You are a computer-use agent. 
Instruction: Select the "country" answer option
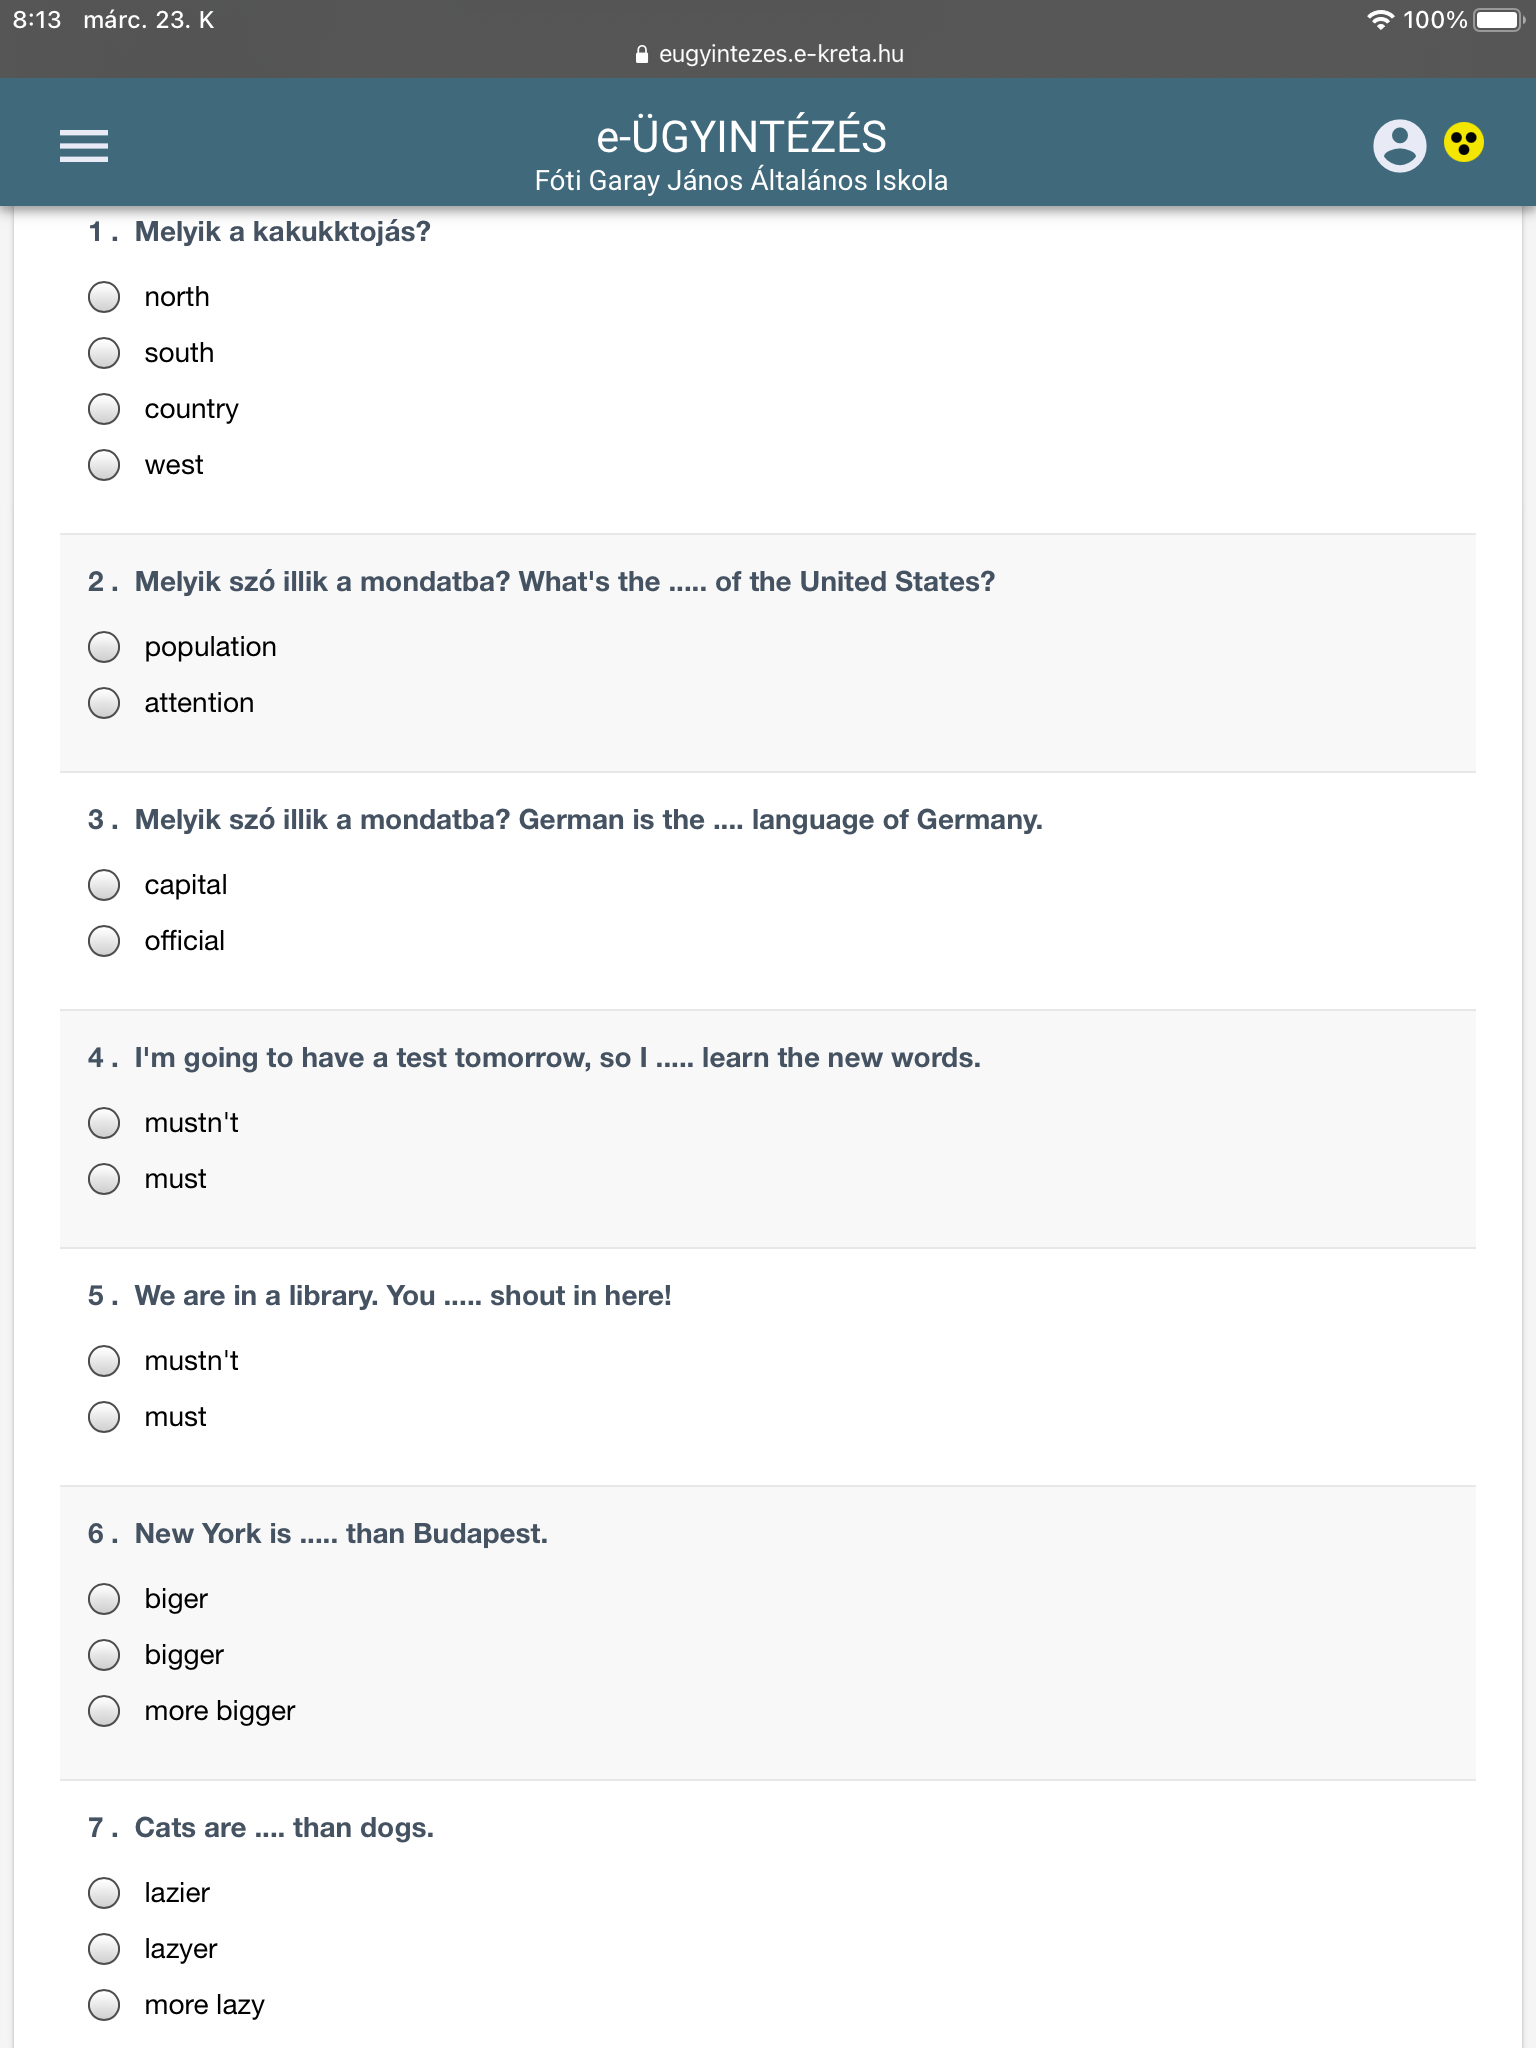pos(104,409)
